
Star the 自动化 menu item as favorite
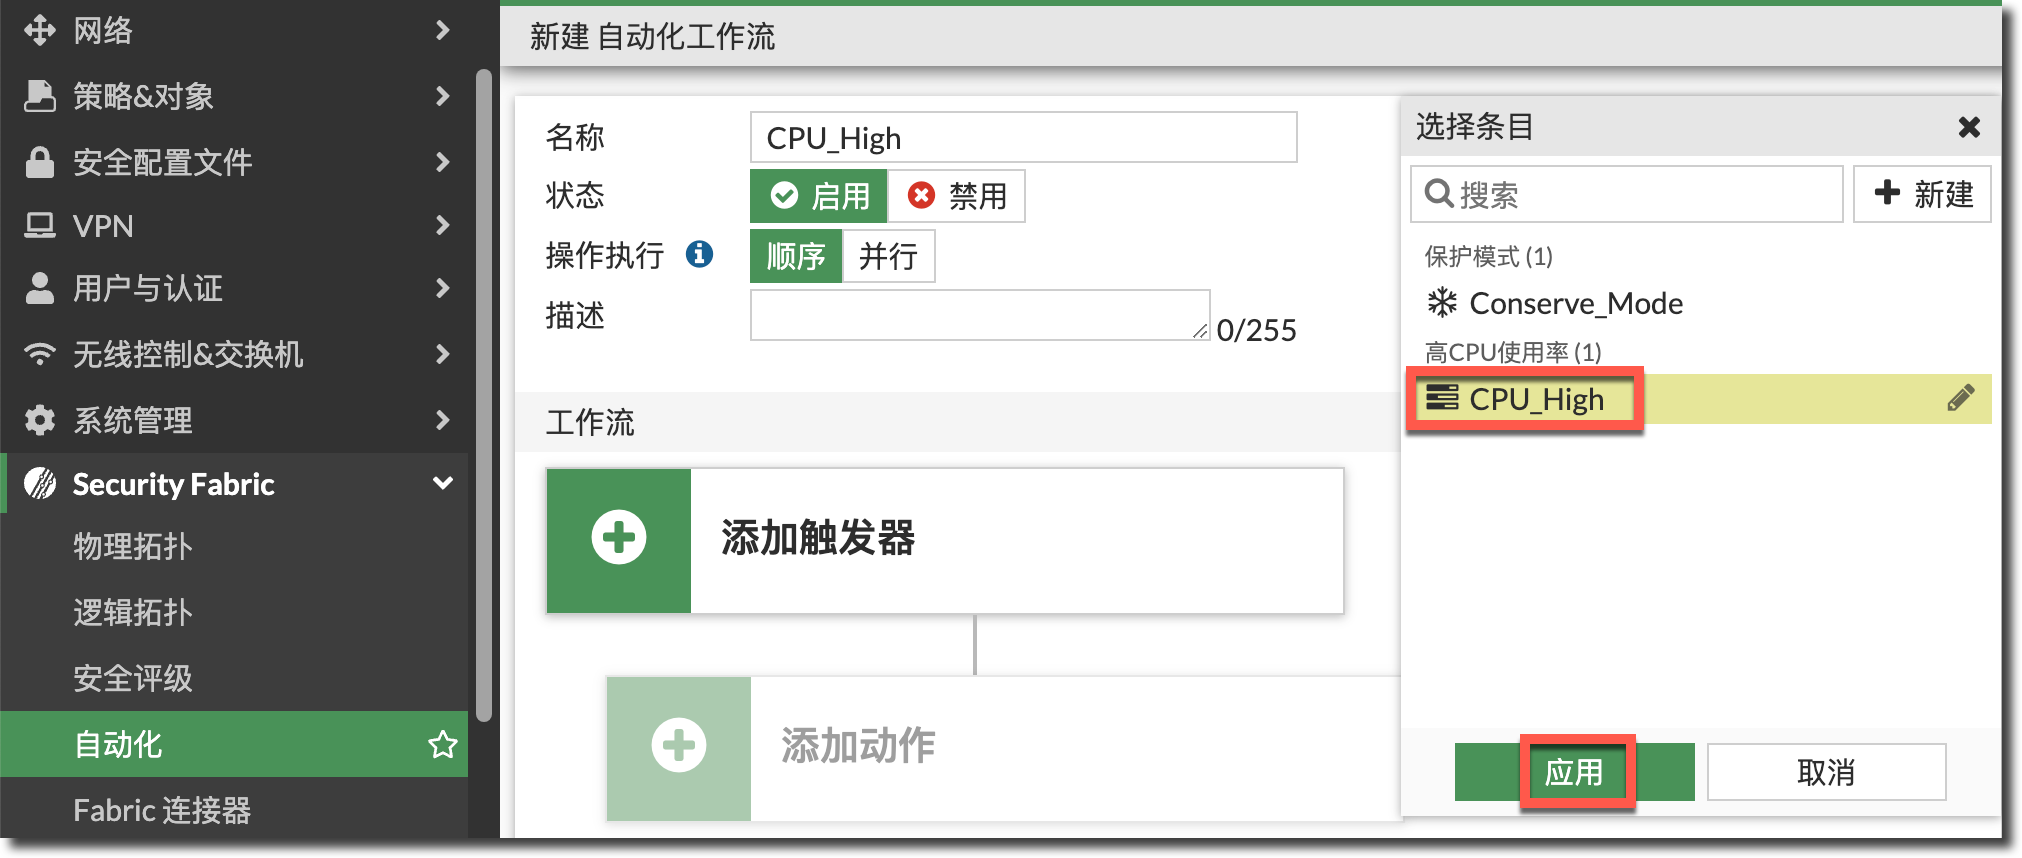pos(442,744)
